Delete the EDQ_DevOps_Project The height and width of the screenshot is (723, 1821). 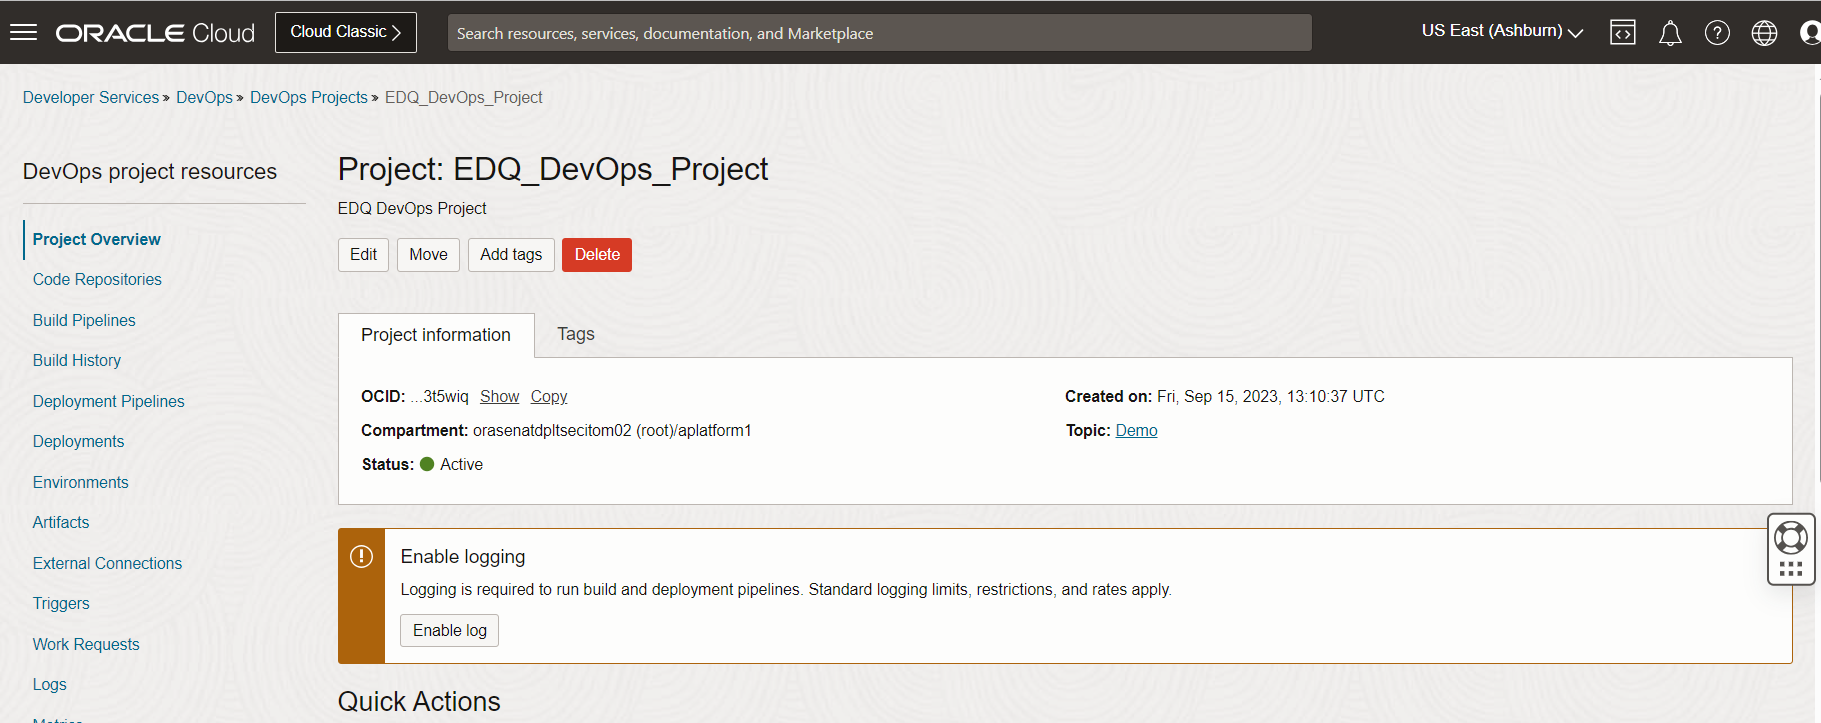[597, 255]
